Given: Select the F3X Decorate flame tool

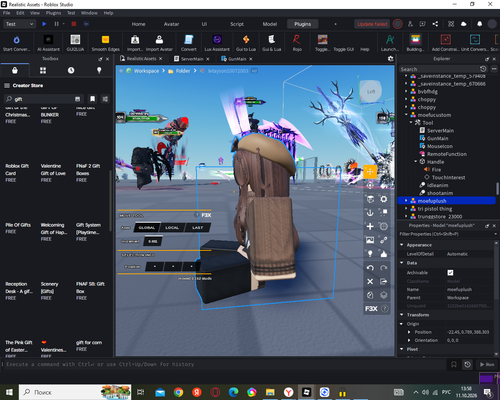Looking at the screenshot, I should point(384,254).
